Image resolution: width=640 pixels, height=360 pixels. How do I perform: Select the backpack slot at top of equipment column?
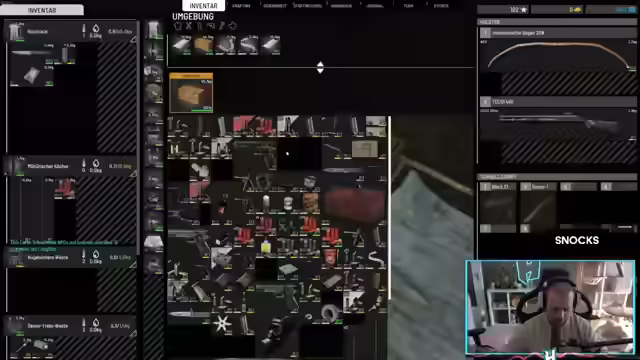click(x=153, y=30)
